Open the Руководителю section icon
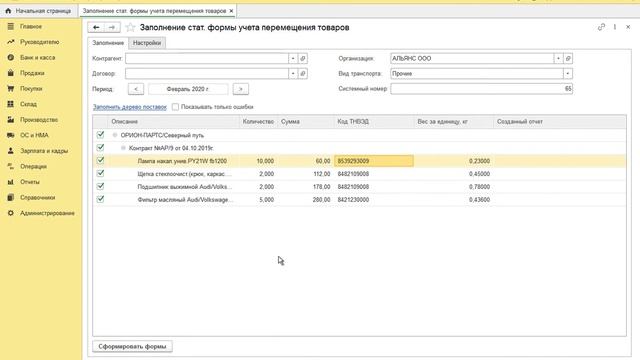Image resolution: width=640 pixels, height=360 pixels. [11, 42]
